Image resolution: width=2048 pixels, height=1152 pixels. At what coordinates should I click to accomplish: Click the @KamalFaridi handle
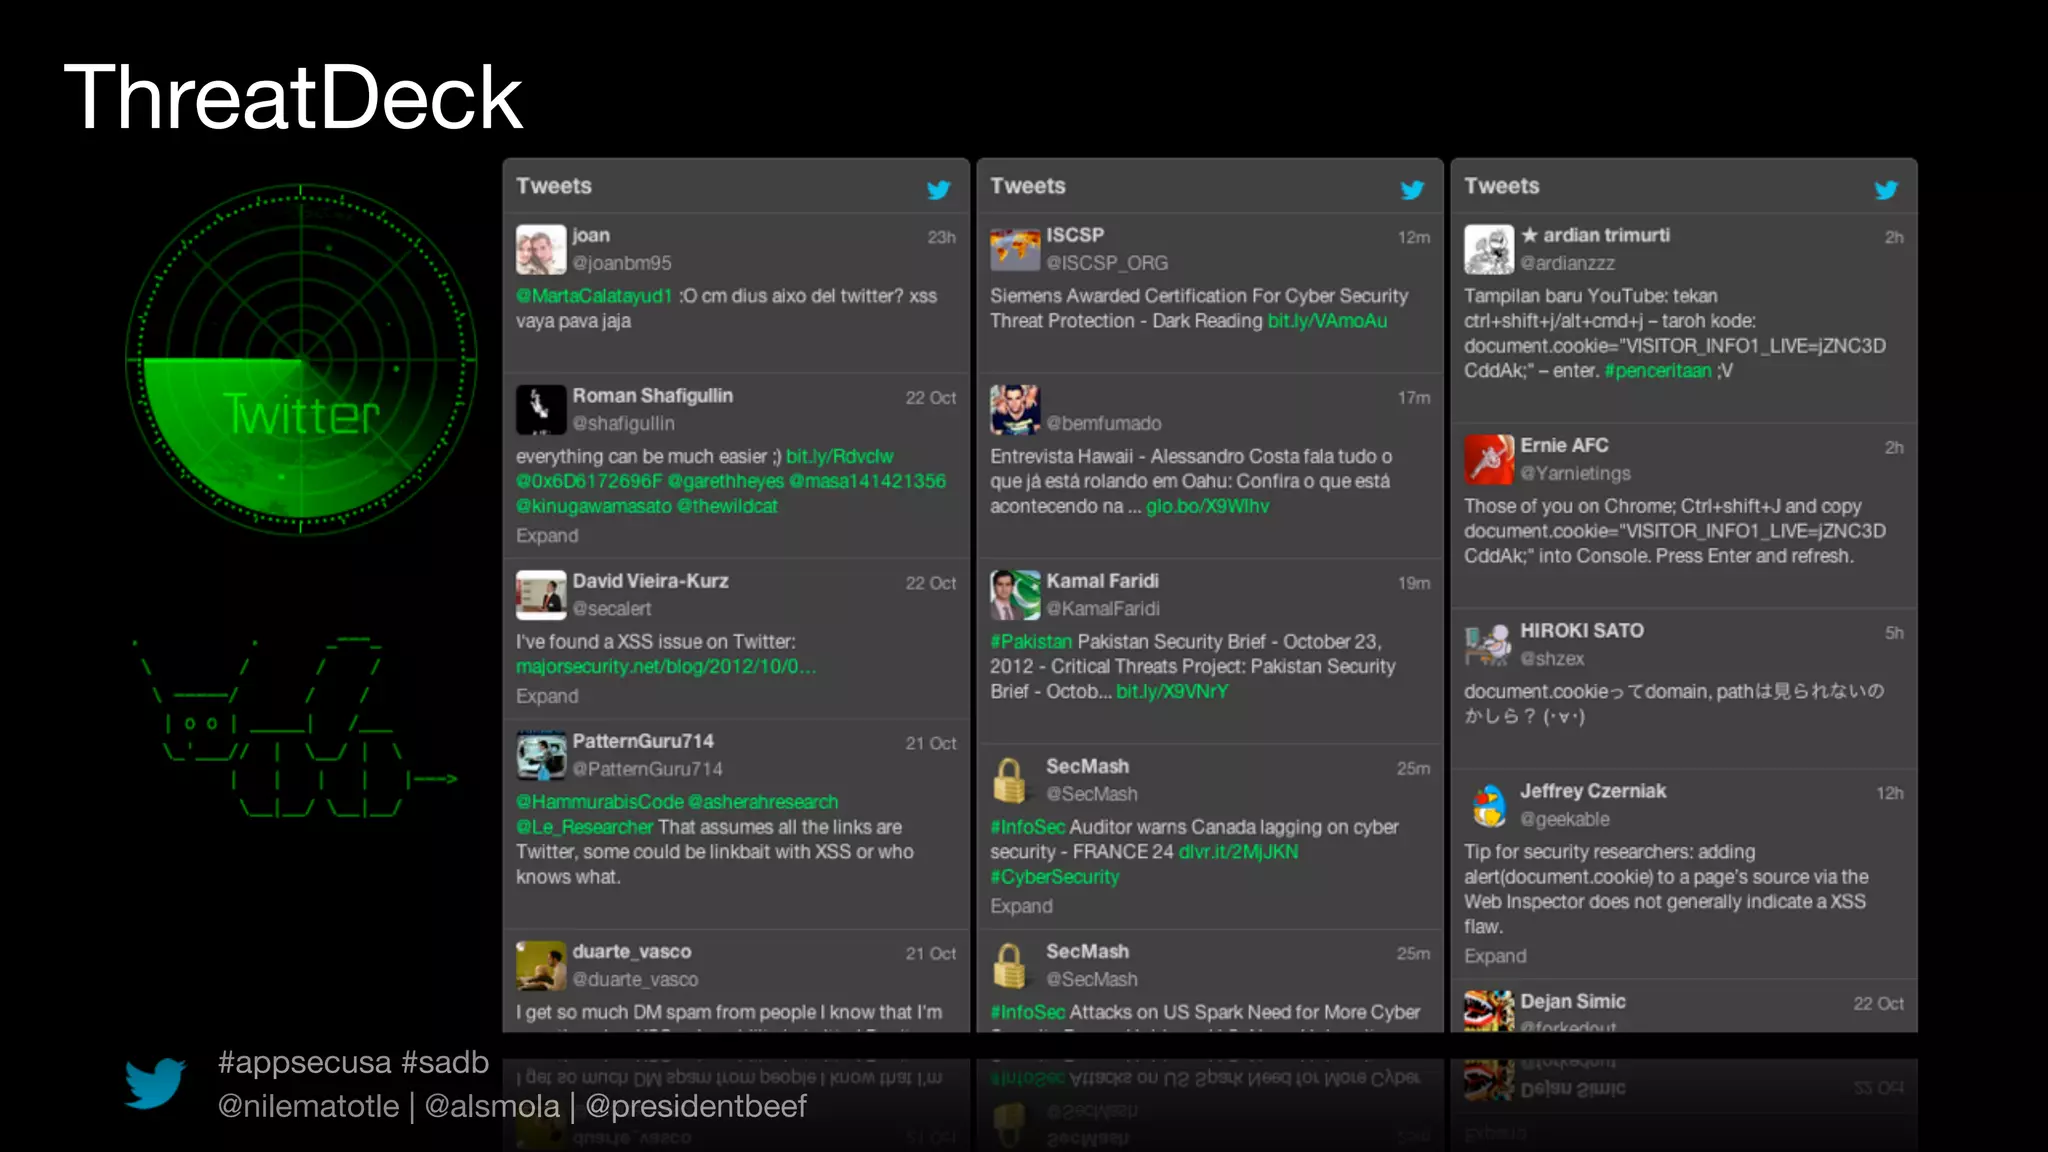1103,608
